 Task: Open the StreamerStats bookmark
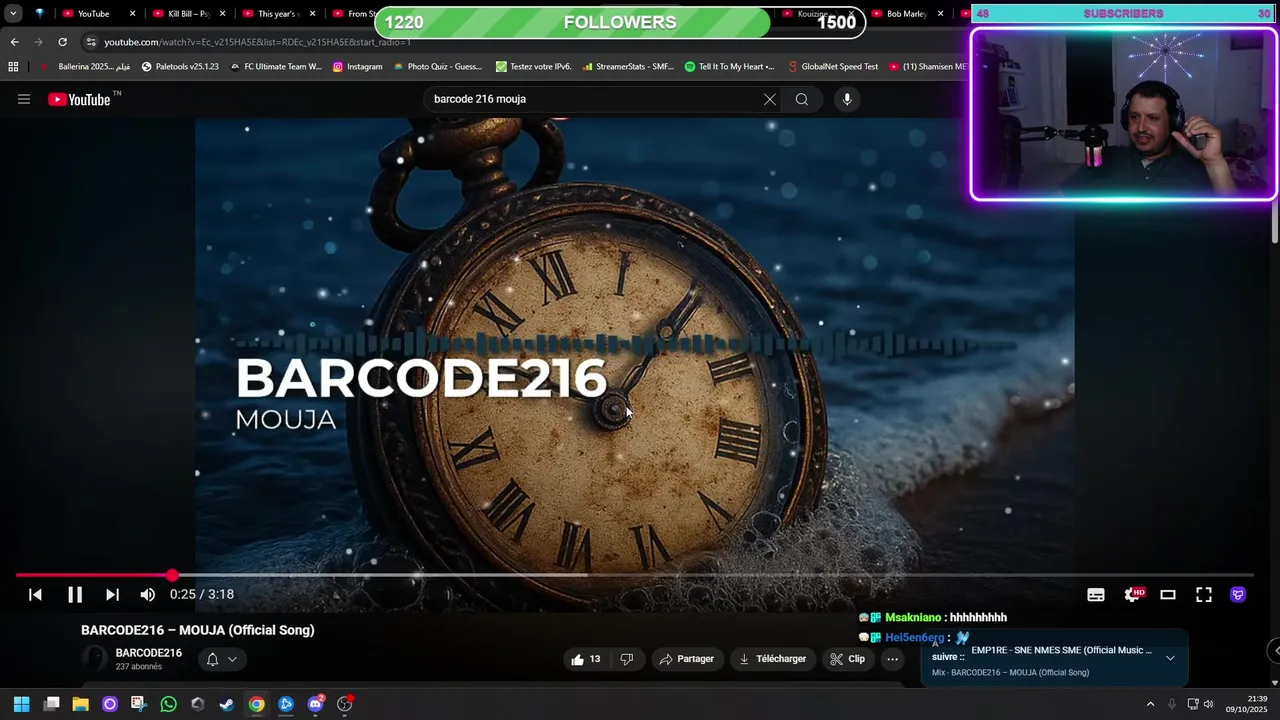(x=628, y=67)
